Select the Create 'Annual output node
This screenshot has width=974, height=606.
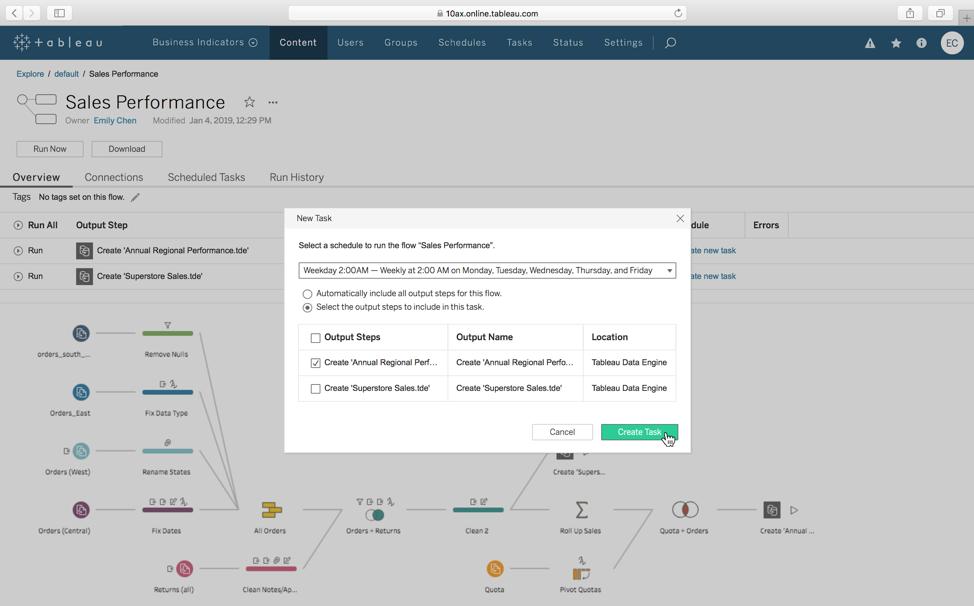(x=771, y=510)
